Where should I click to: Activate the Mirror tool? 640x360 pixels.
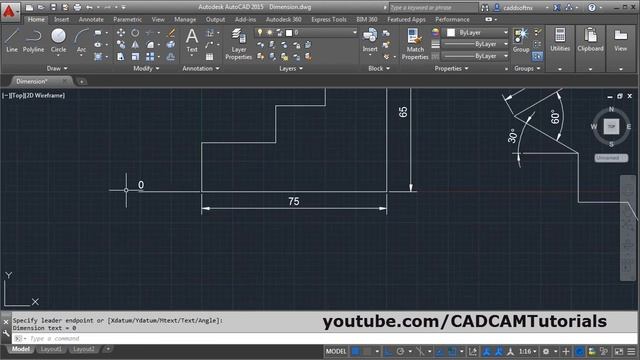click(x=135, y=44)
